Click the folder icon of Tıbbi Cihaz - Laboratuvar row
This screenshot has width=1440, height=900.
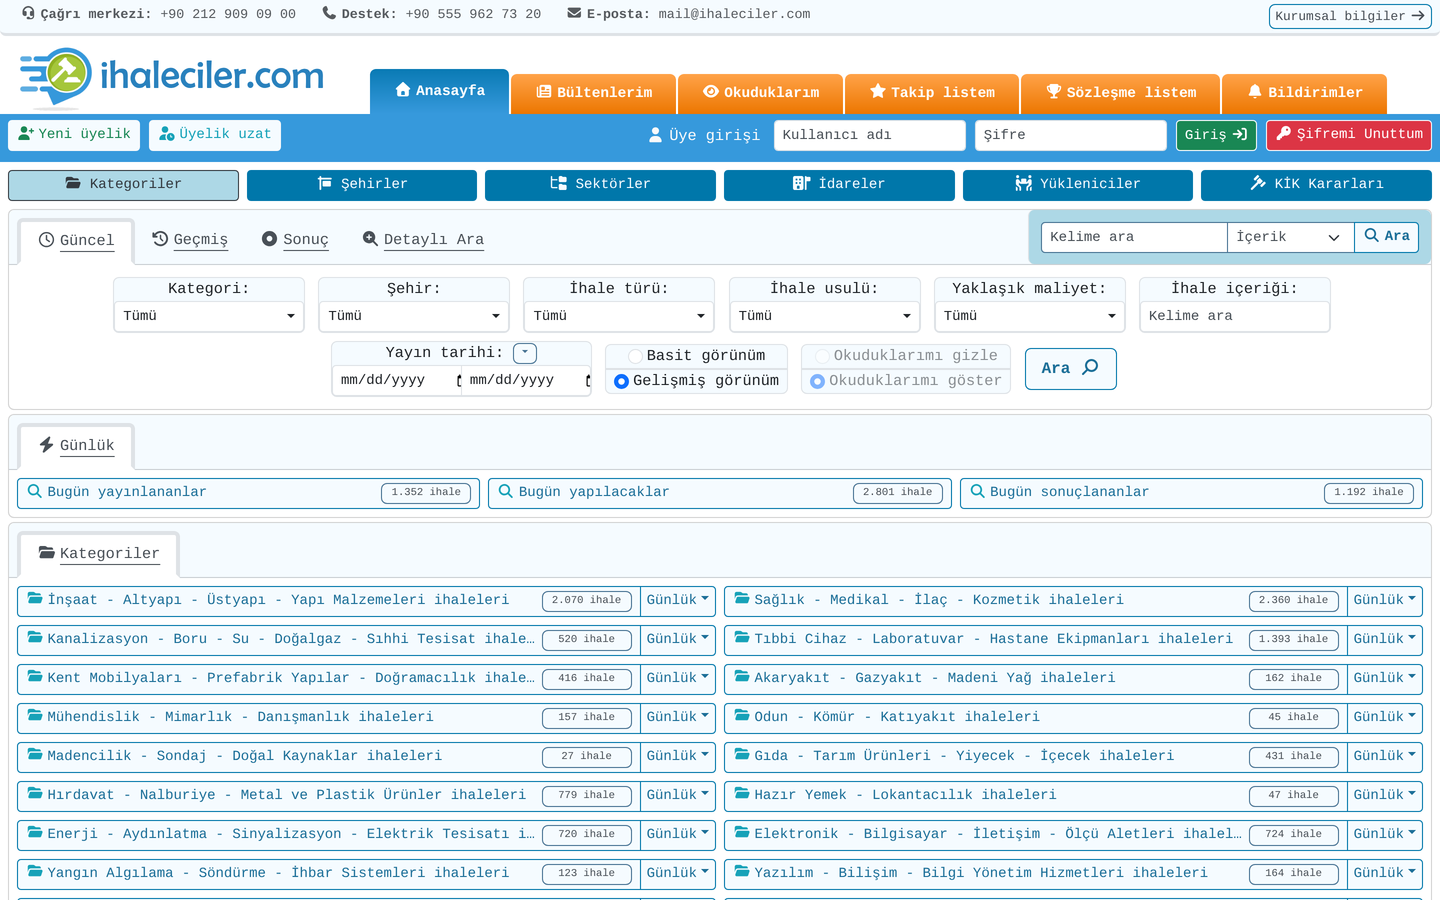[x=742, y=638]
